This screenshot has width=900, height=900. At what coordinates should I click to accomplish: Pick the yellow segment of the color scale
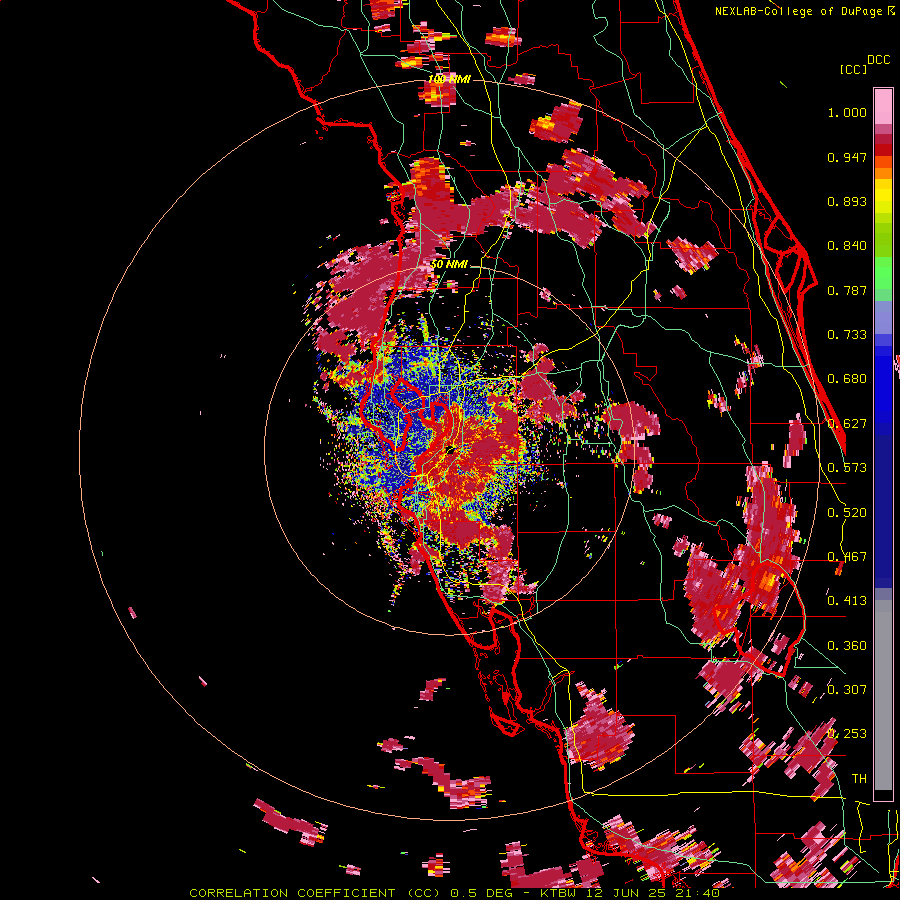click(883, 197)
